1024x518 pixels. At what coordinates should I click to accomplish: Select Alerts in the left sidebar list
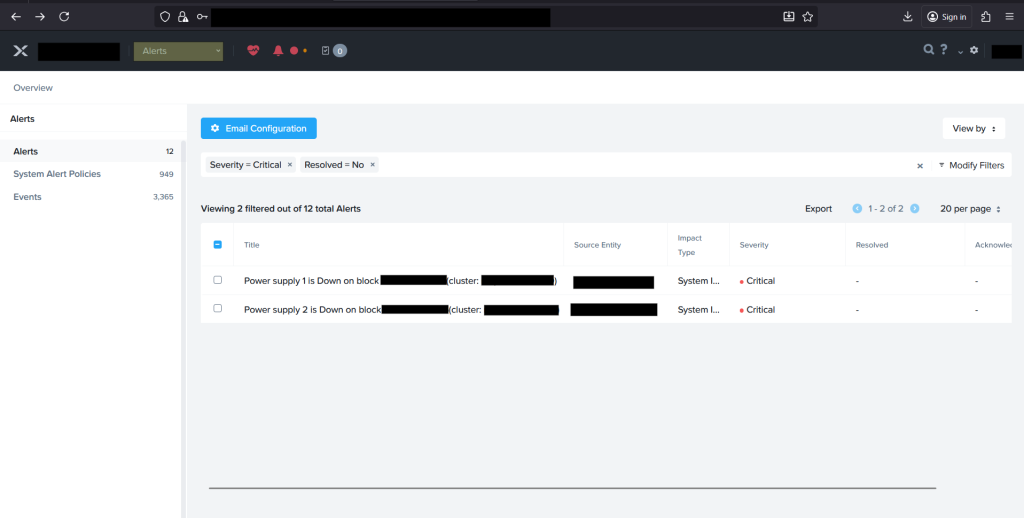click(x=93, y=151)
